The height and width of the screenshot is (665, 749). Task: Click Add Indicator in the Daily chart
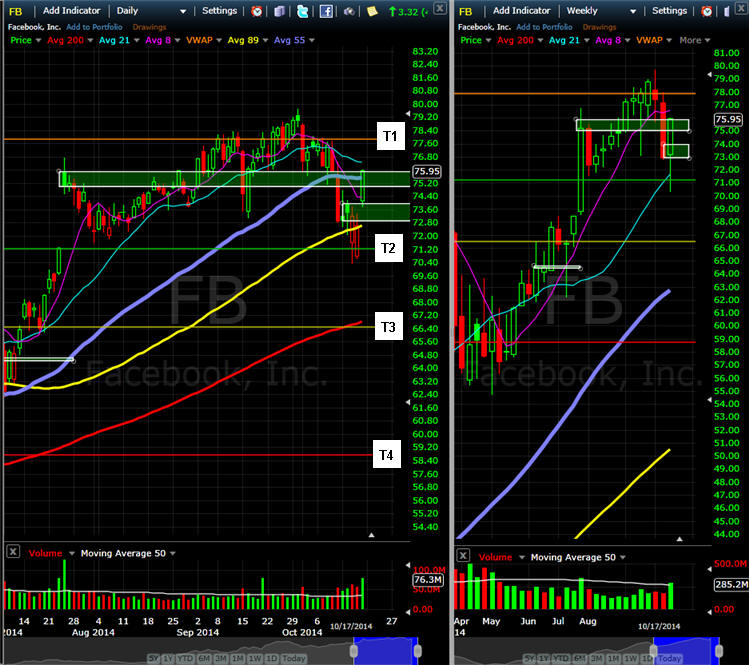72,11
